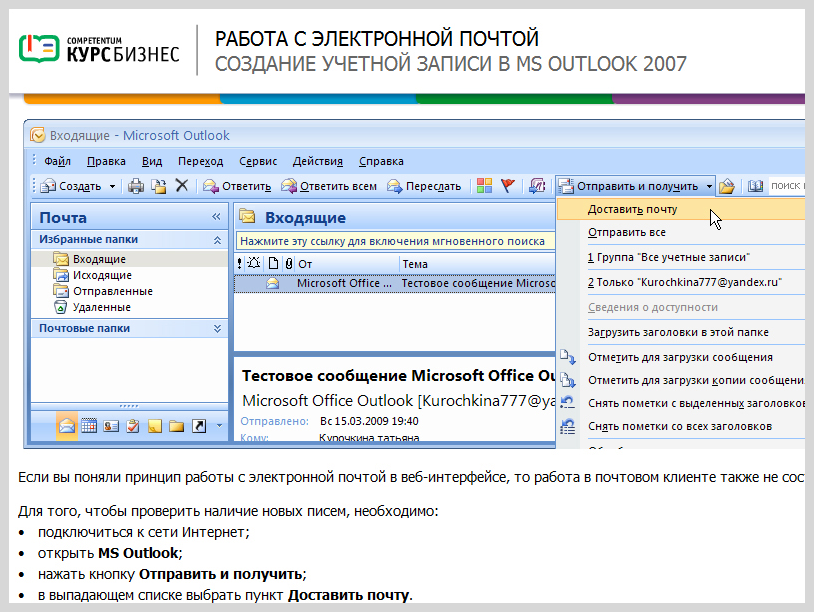Click the red follow-up flag icon
814x612 pixels.
(x=508, y=186)
